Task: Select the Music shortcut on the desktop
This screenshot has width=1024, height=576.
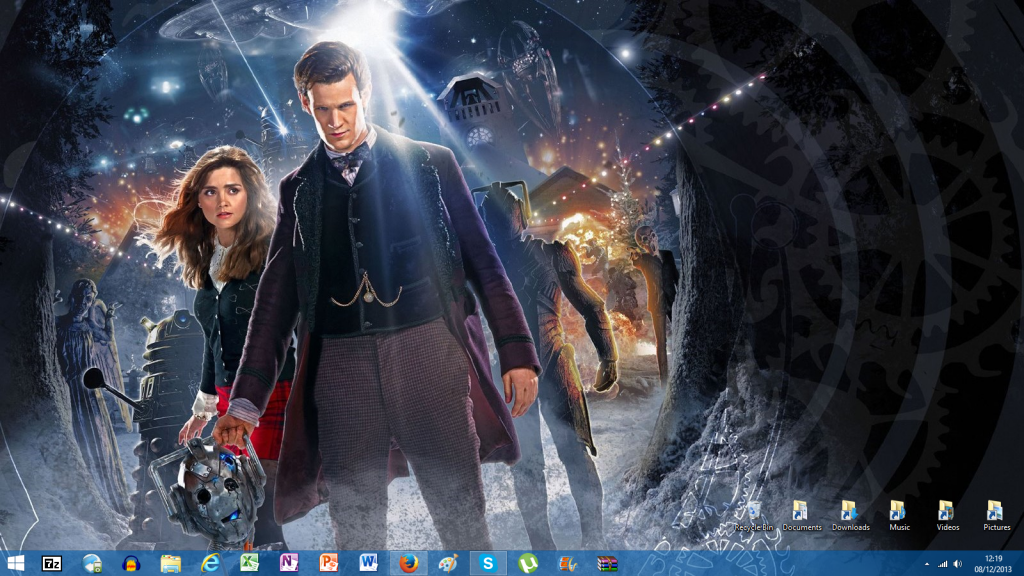Action: click(x=899, y=516)
